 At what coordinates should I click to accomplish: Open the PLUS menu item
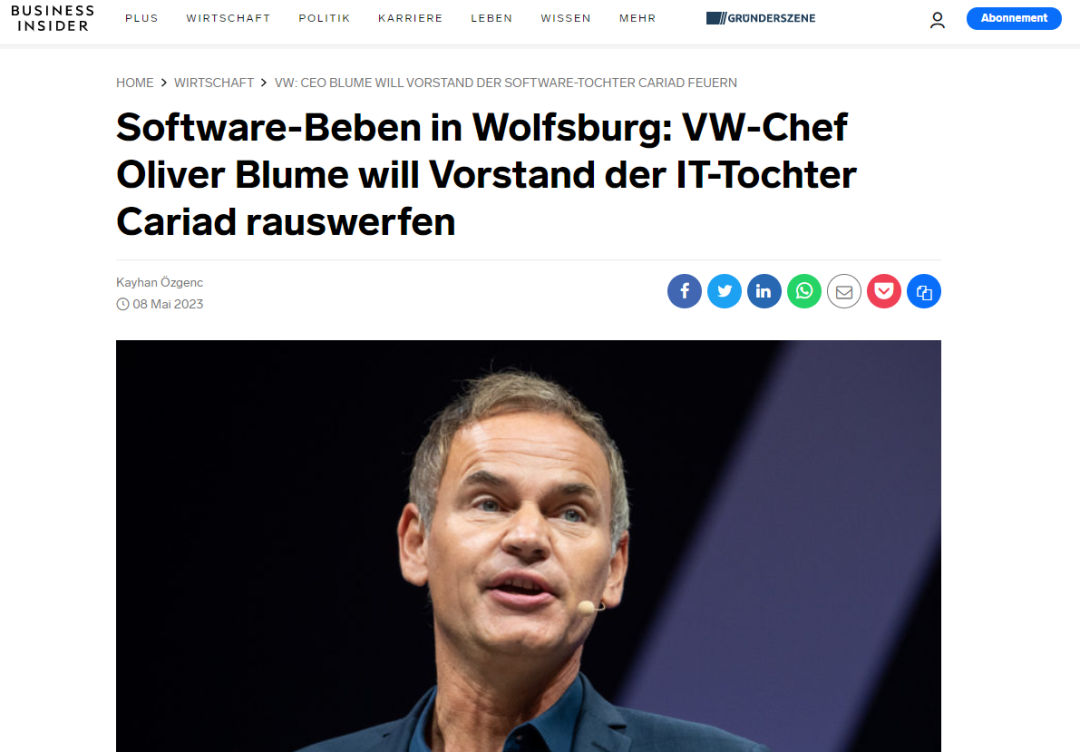142,19
